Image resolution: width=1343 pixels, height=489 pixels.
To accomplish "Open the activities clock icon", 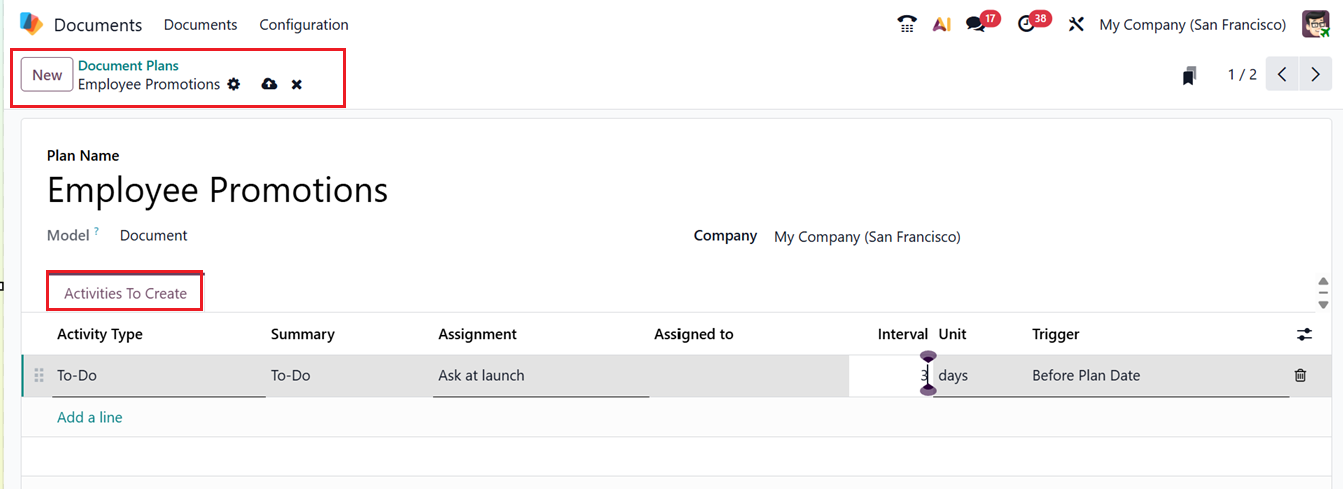I will (1027, 24).
